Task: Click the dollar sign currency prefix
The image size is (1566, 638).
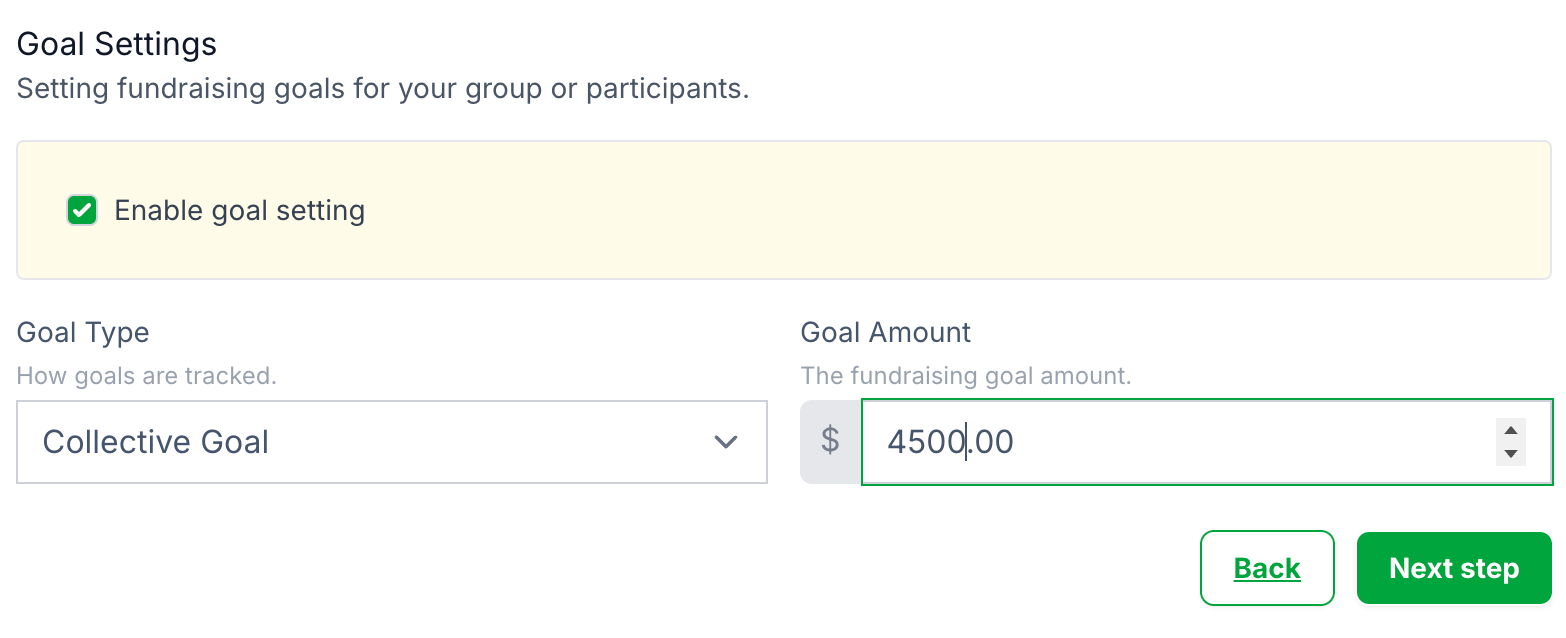Action: pos(830,442)
